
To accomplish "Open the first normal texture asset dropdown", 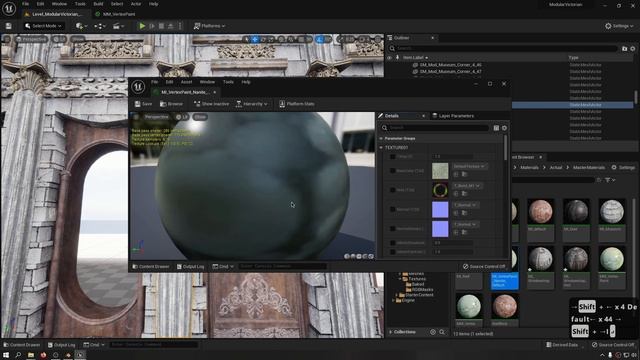I will click(x=465, y=205).
